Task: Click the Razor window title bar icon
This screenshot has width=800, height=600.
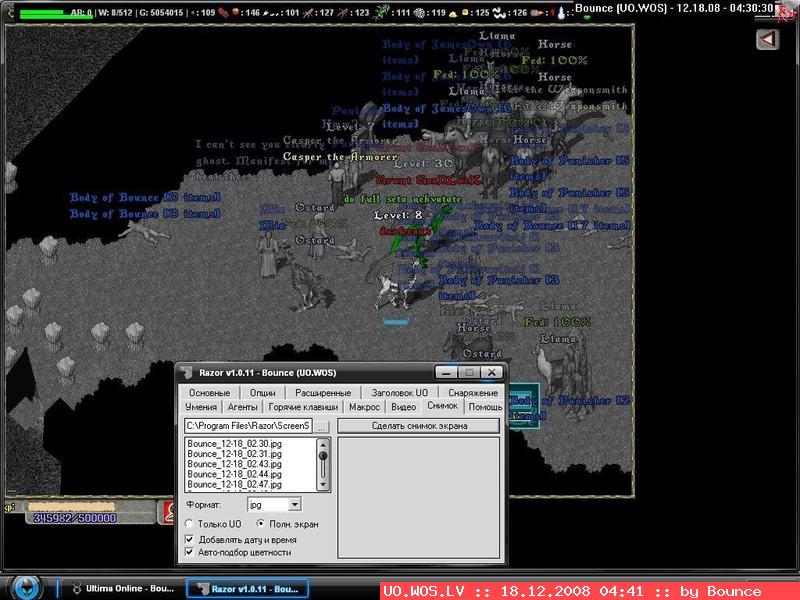Action: pyautogui.click(x=187, y=373)
